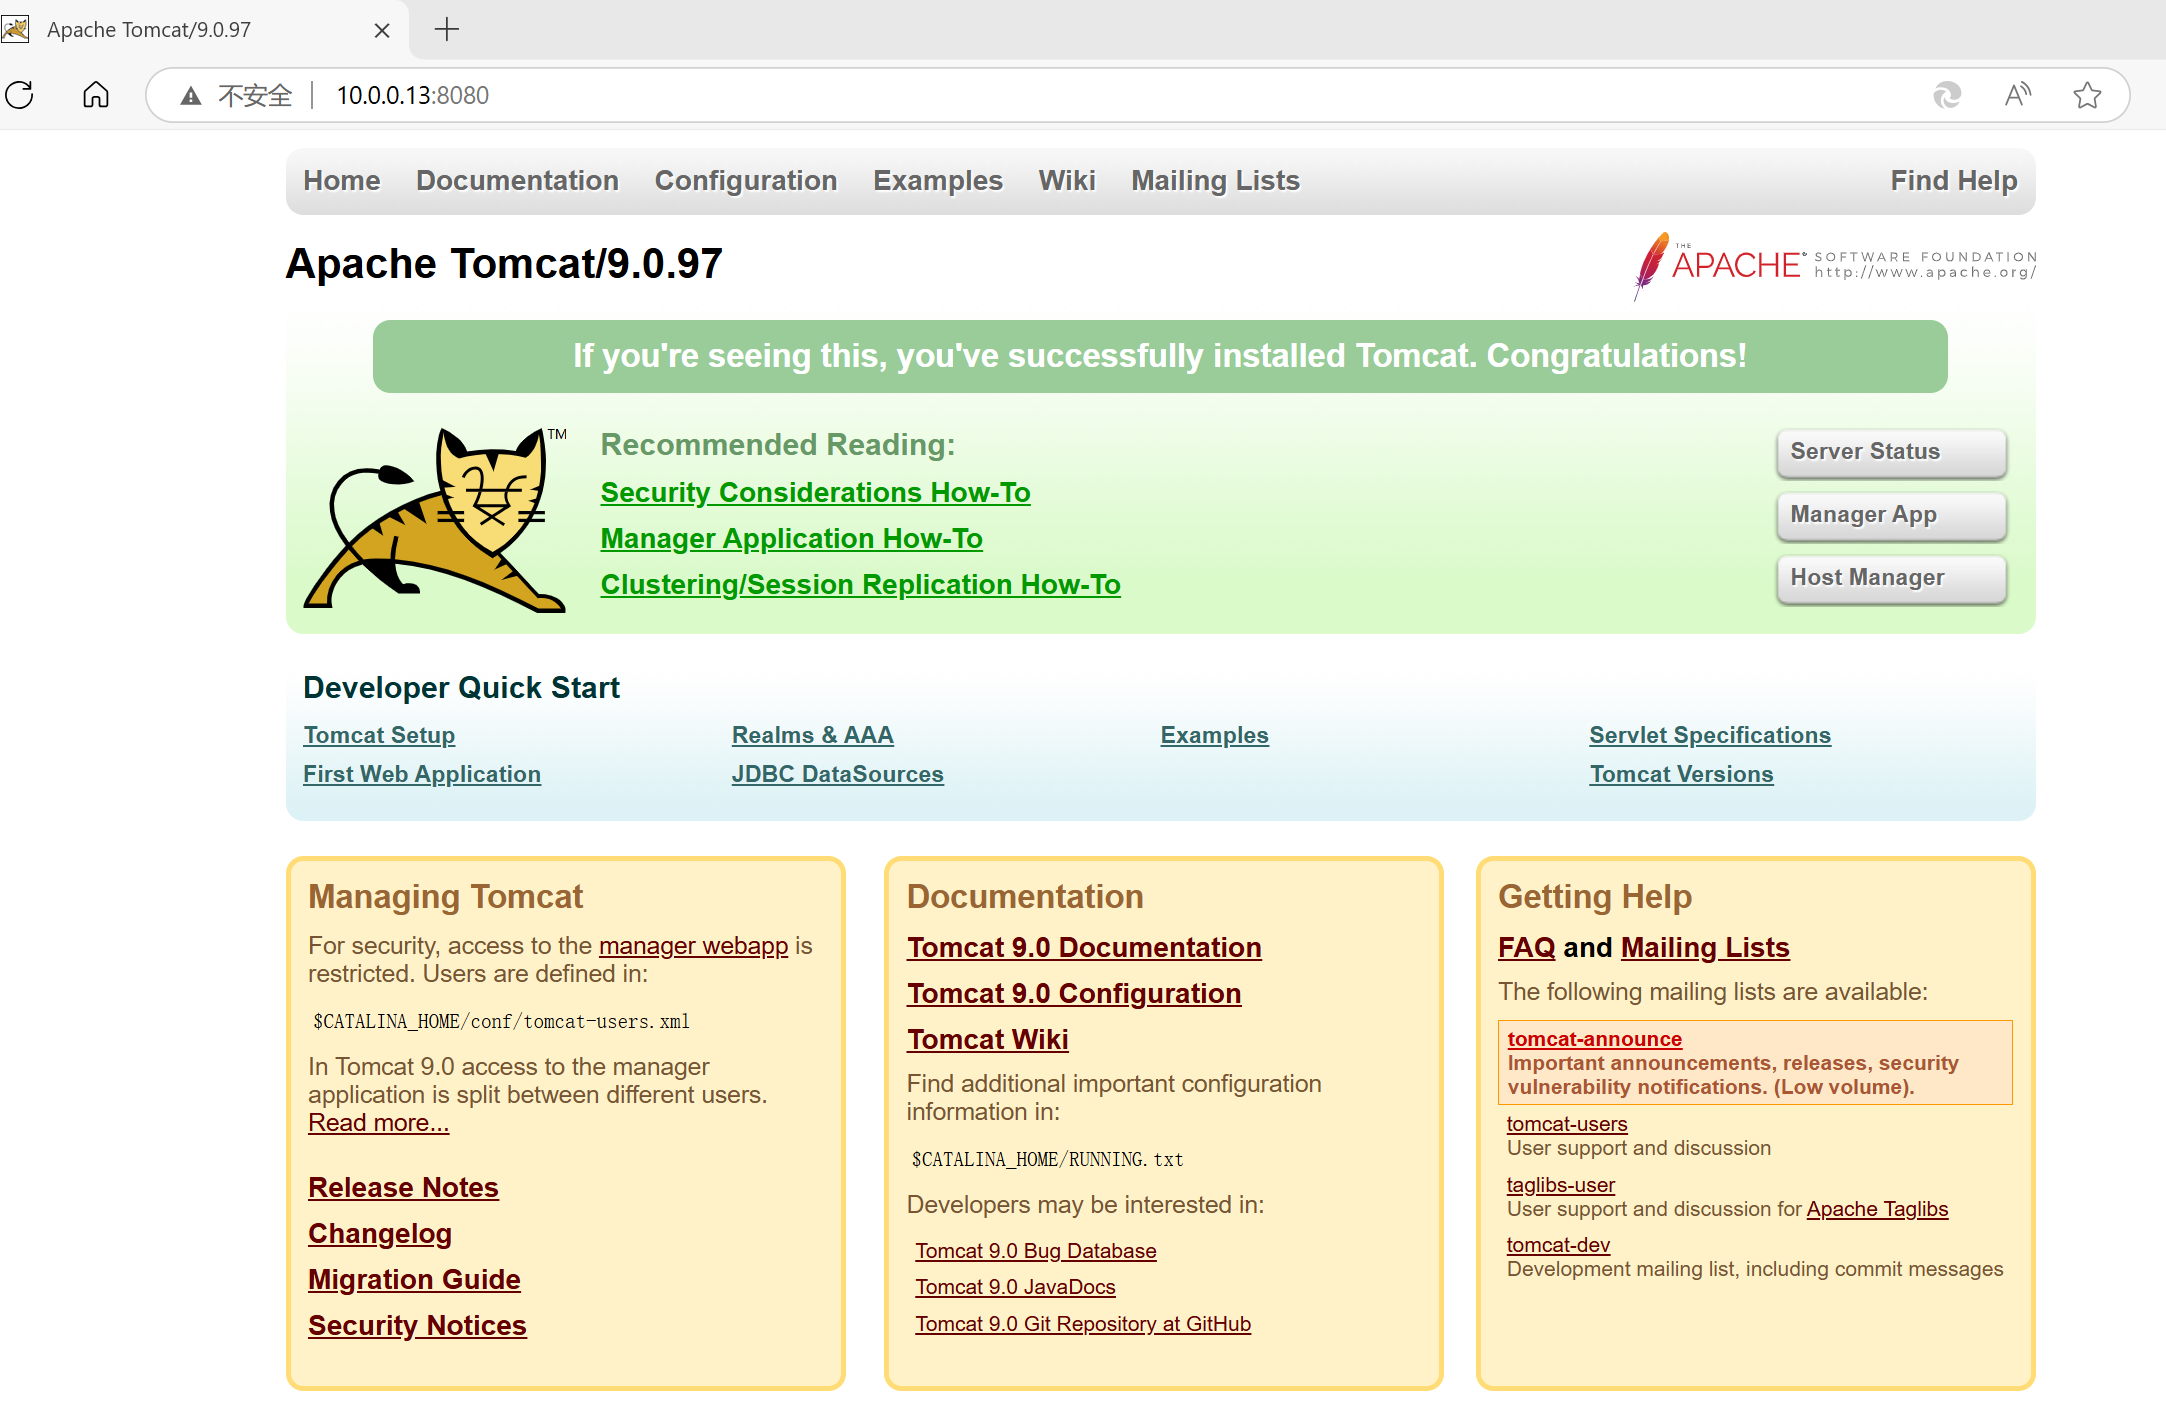Viewport: 2166px width, 1405px height.
Task: Open the Migration Guide link
Action: [x=414, y=1280]
